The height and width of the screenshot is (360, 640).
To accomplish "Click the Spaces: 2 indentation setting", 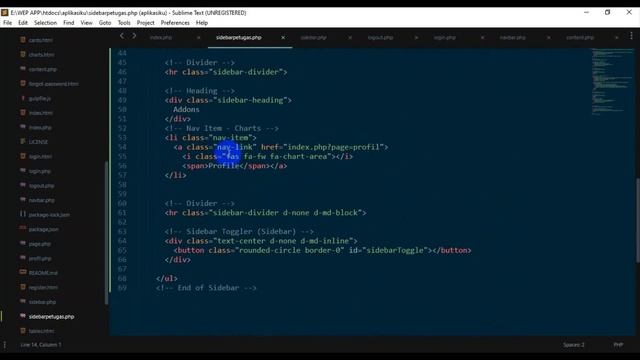I will click(573, 345).
